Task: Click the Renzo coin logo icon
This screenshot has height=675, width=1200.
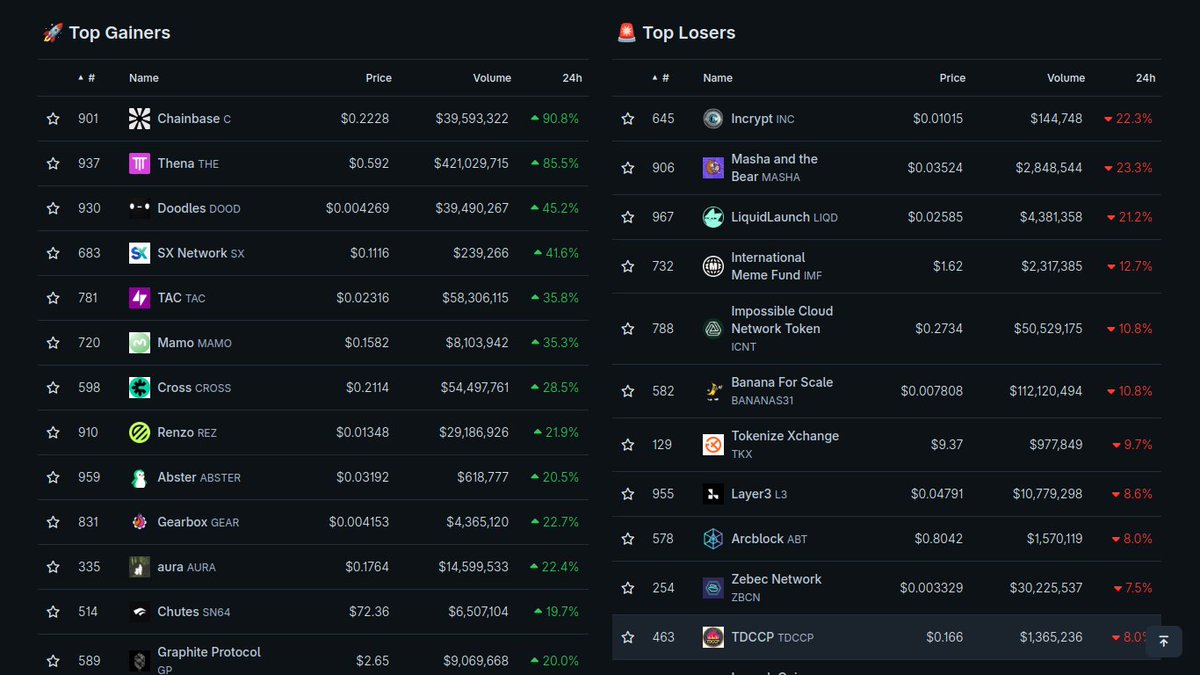Action: (x=140, y=432)
